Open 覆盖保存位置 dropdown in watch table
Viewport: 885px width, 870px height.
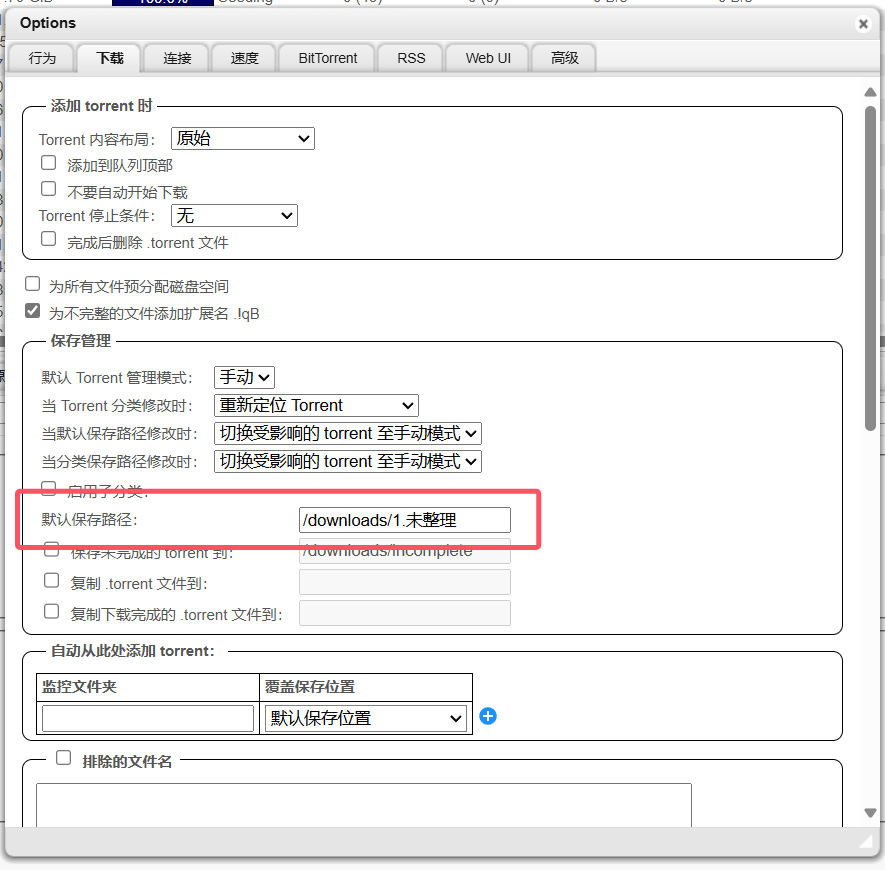[366, 718]
